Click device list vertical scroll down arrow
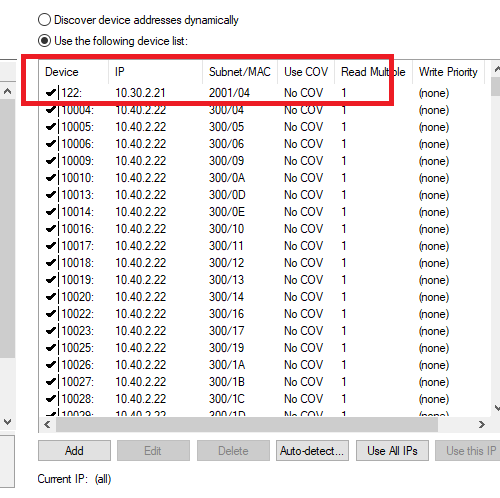The width and height of the screenshot is (500, 498). pyautogui.click(x=497, y=408)
